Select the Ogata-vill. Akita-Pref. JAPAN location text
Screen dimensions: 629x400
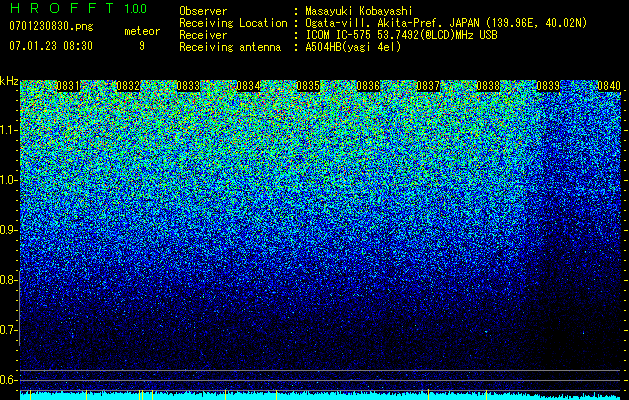tap(446, 23)
